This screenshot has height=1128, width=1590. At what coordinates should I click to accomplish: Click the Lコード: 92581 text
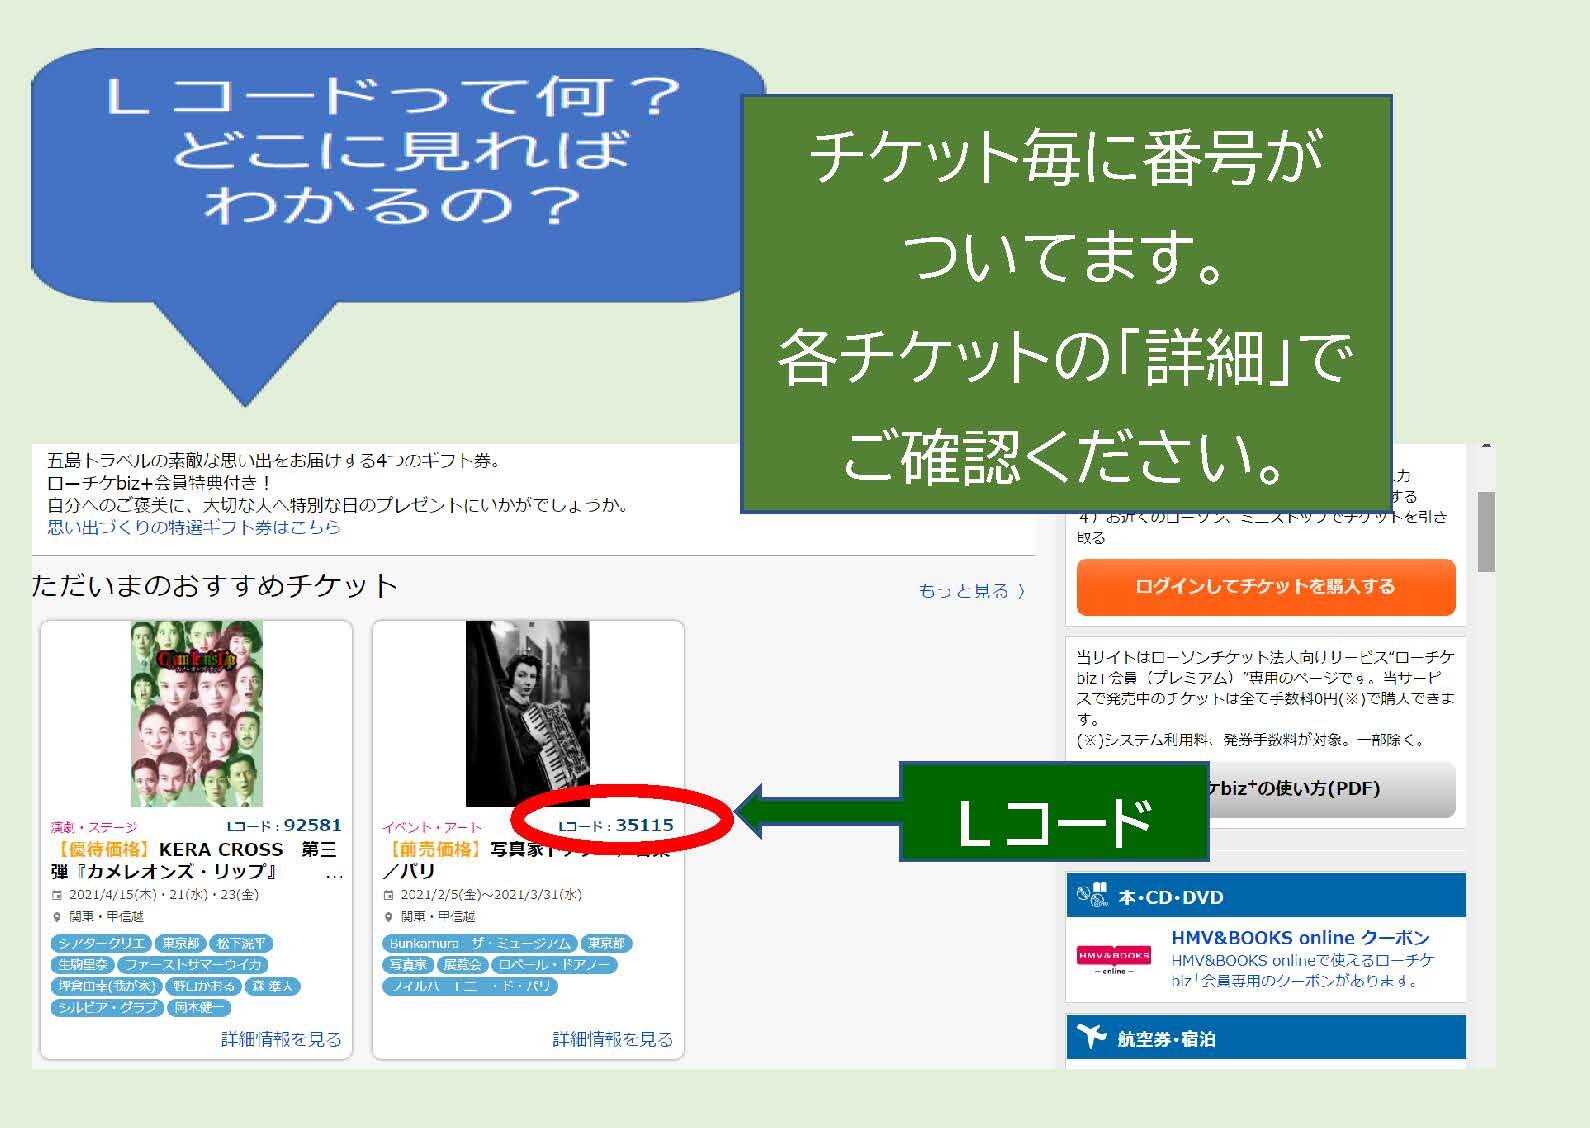coord(284,826)
